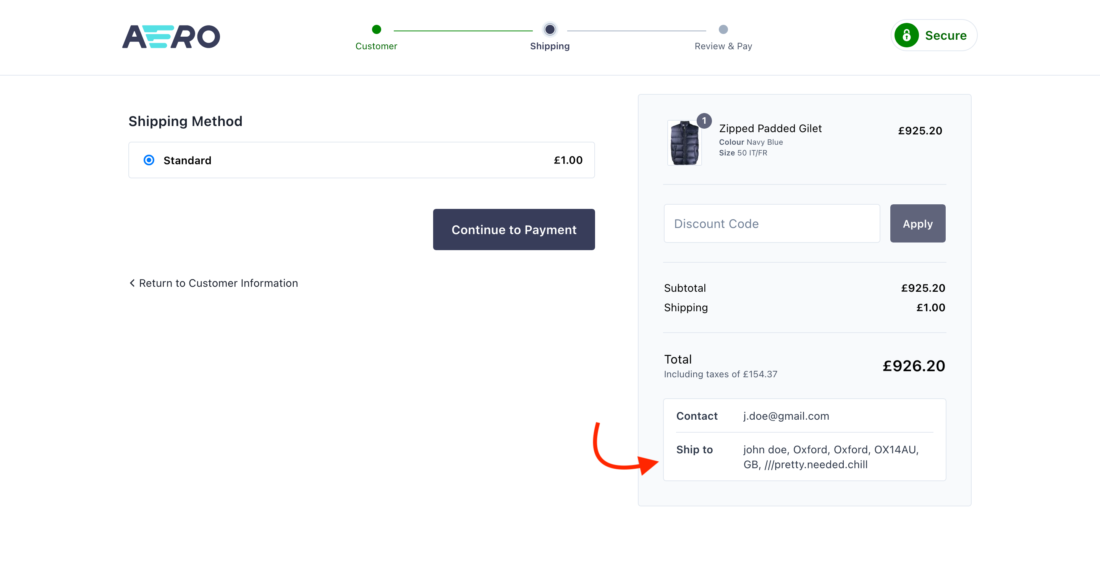This screenshot has height=582, width=1100.
Task: Click the Zipped Padded Gilet product name
Action: pos(770,128)
